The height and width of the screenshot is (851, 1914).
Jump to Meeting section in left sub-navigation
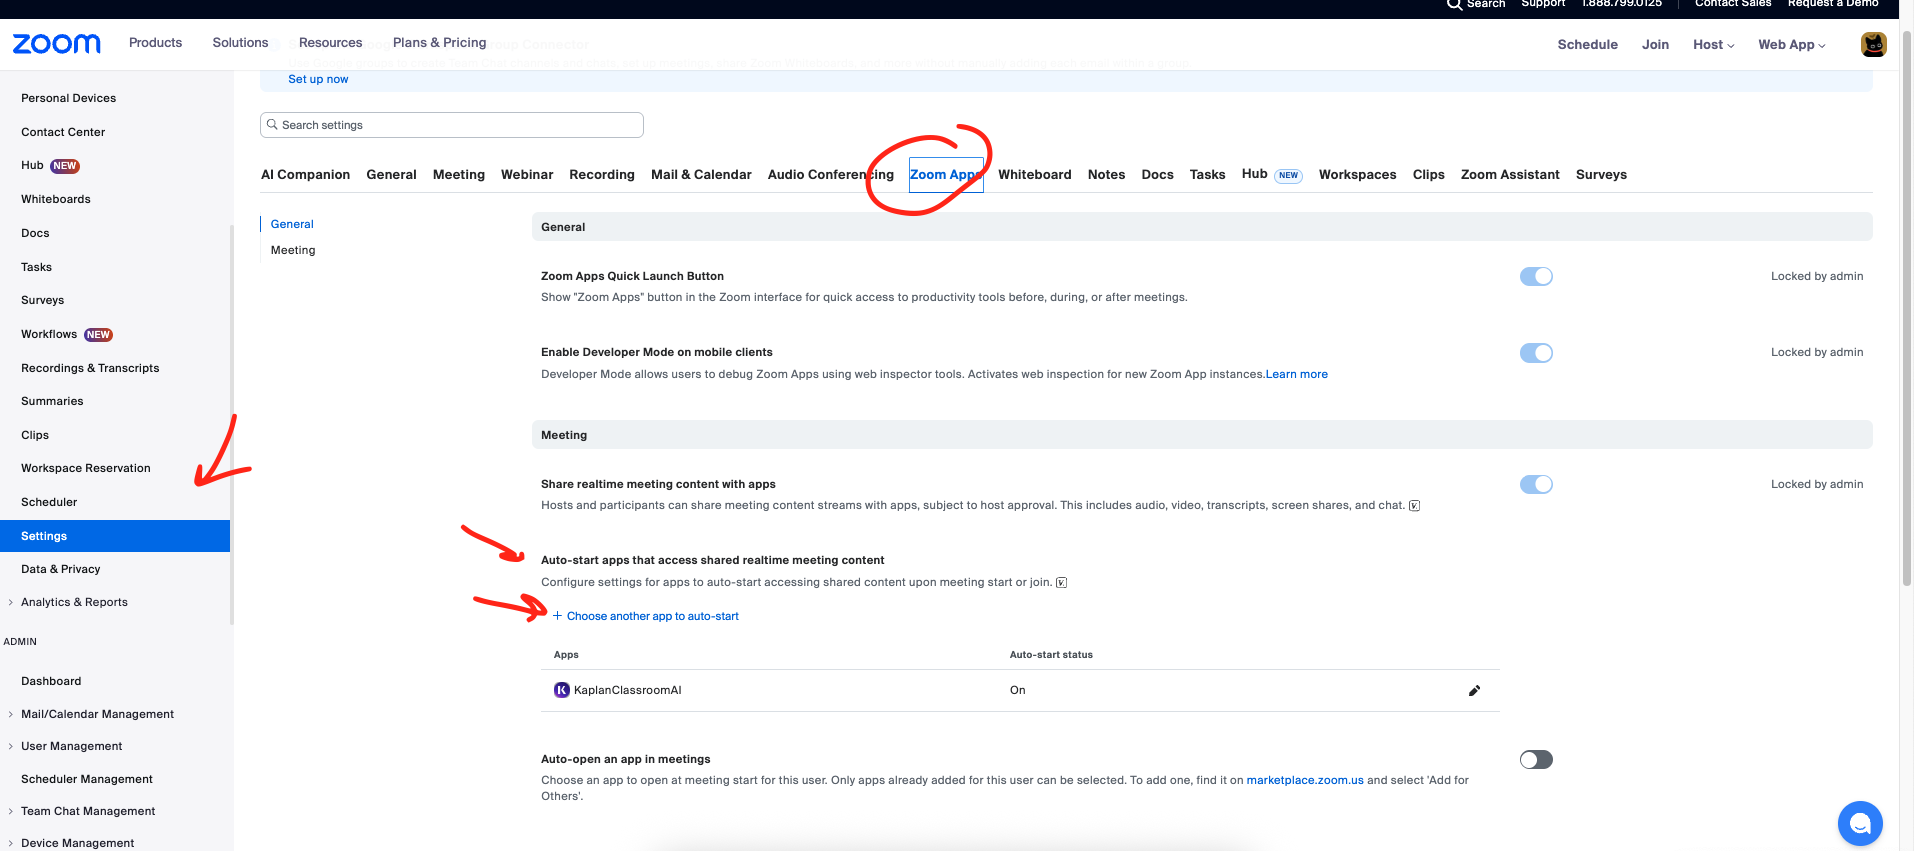[x=293, y=251]
